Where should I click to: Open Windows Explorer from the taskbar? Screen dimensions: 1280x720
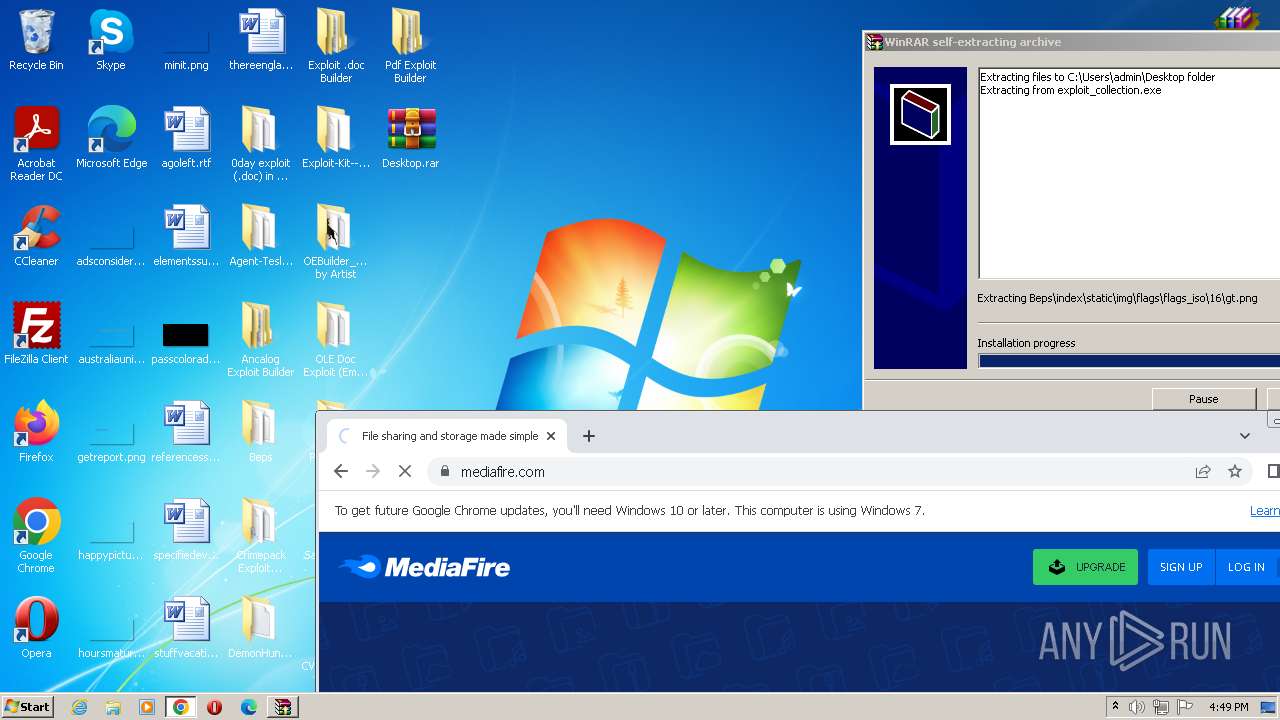point(113,707)
